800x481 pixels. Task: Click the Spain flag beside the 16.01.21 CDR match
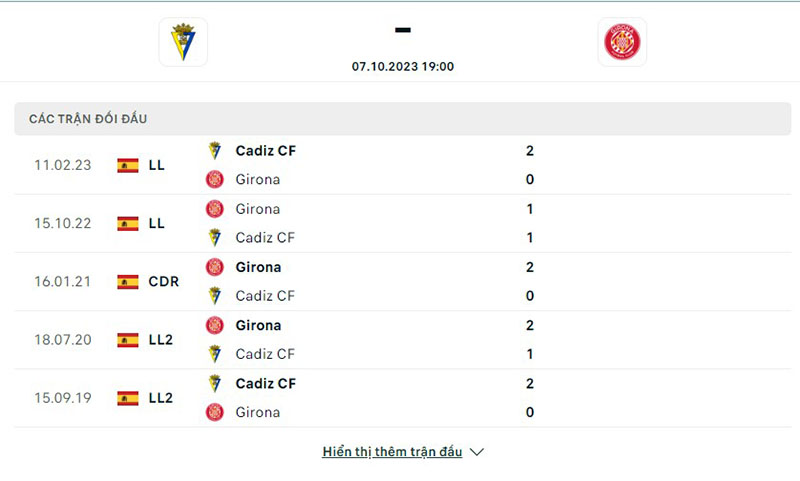[128, 282]
